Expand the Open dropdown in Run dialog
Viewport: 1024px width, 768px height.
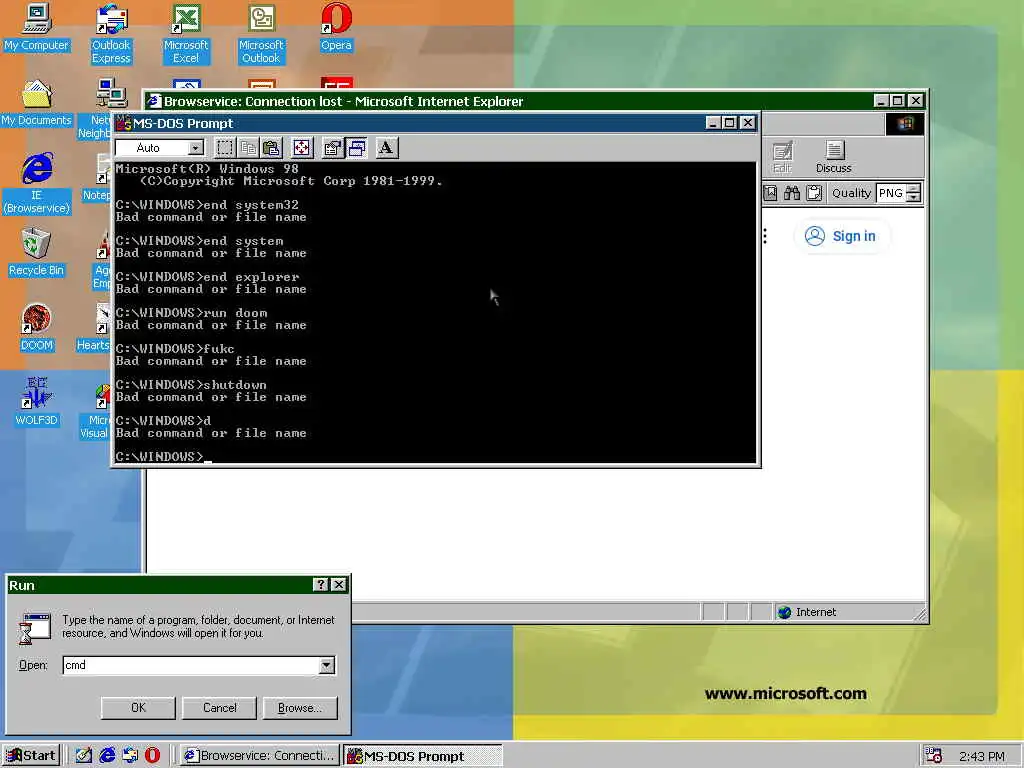[x=327, y=665]
